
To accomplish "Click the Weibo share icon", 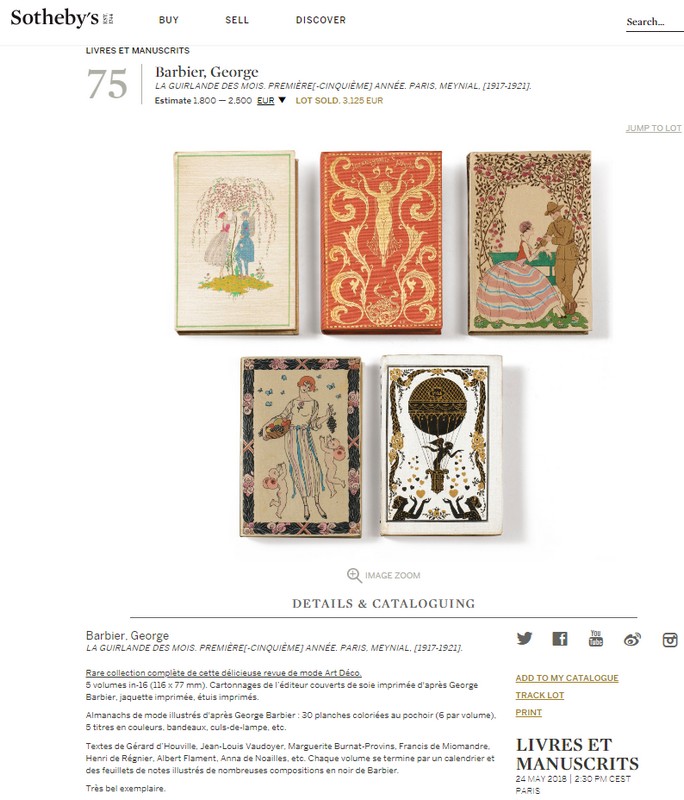I will (x=632, y=639).
